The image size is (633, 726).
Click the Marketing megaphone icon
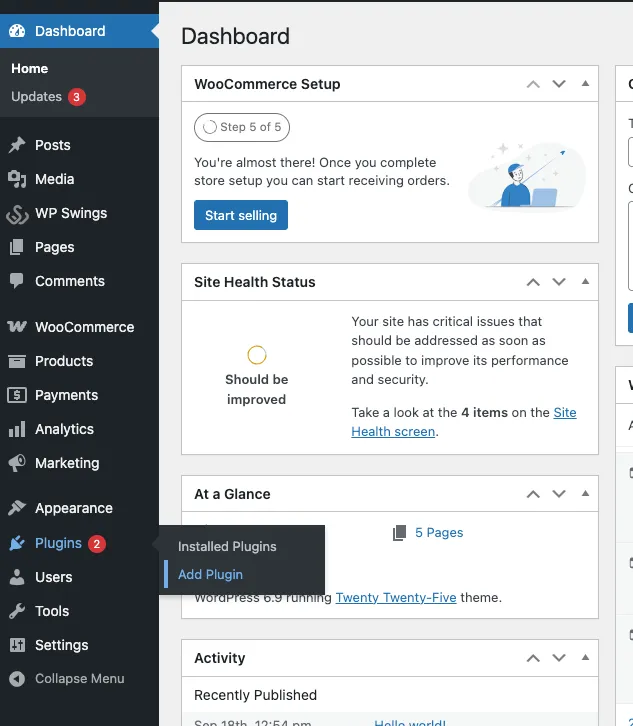[x=17, y=463]
